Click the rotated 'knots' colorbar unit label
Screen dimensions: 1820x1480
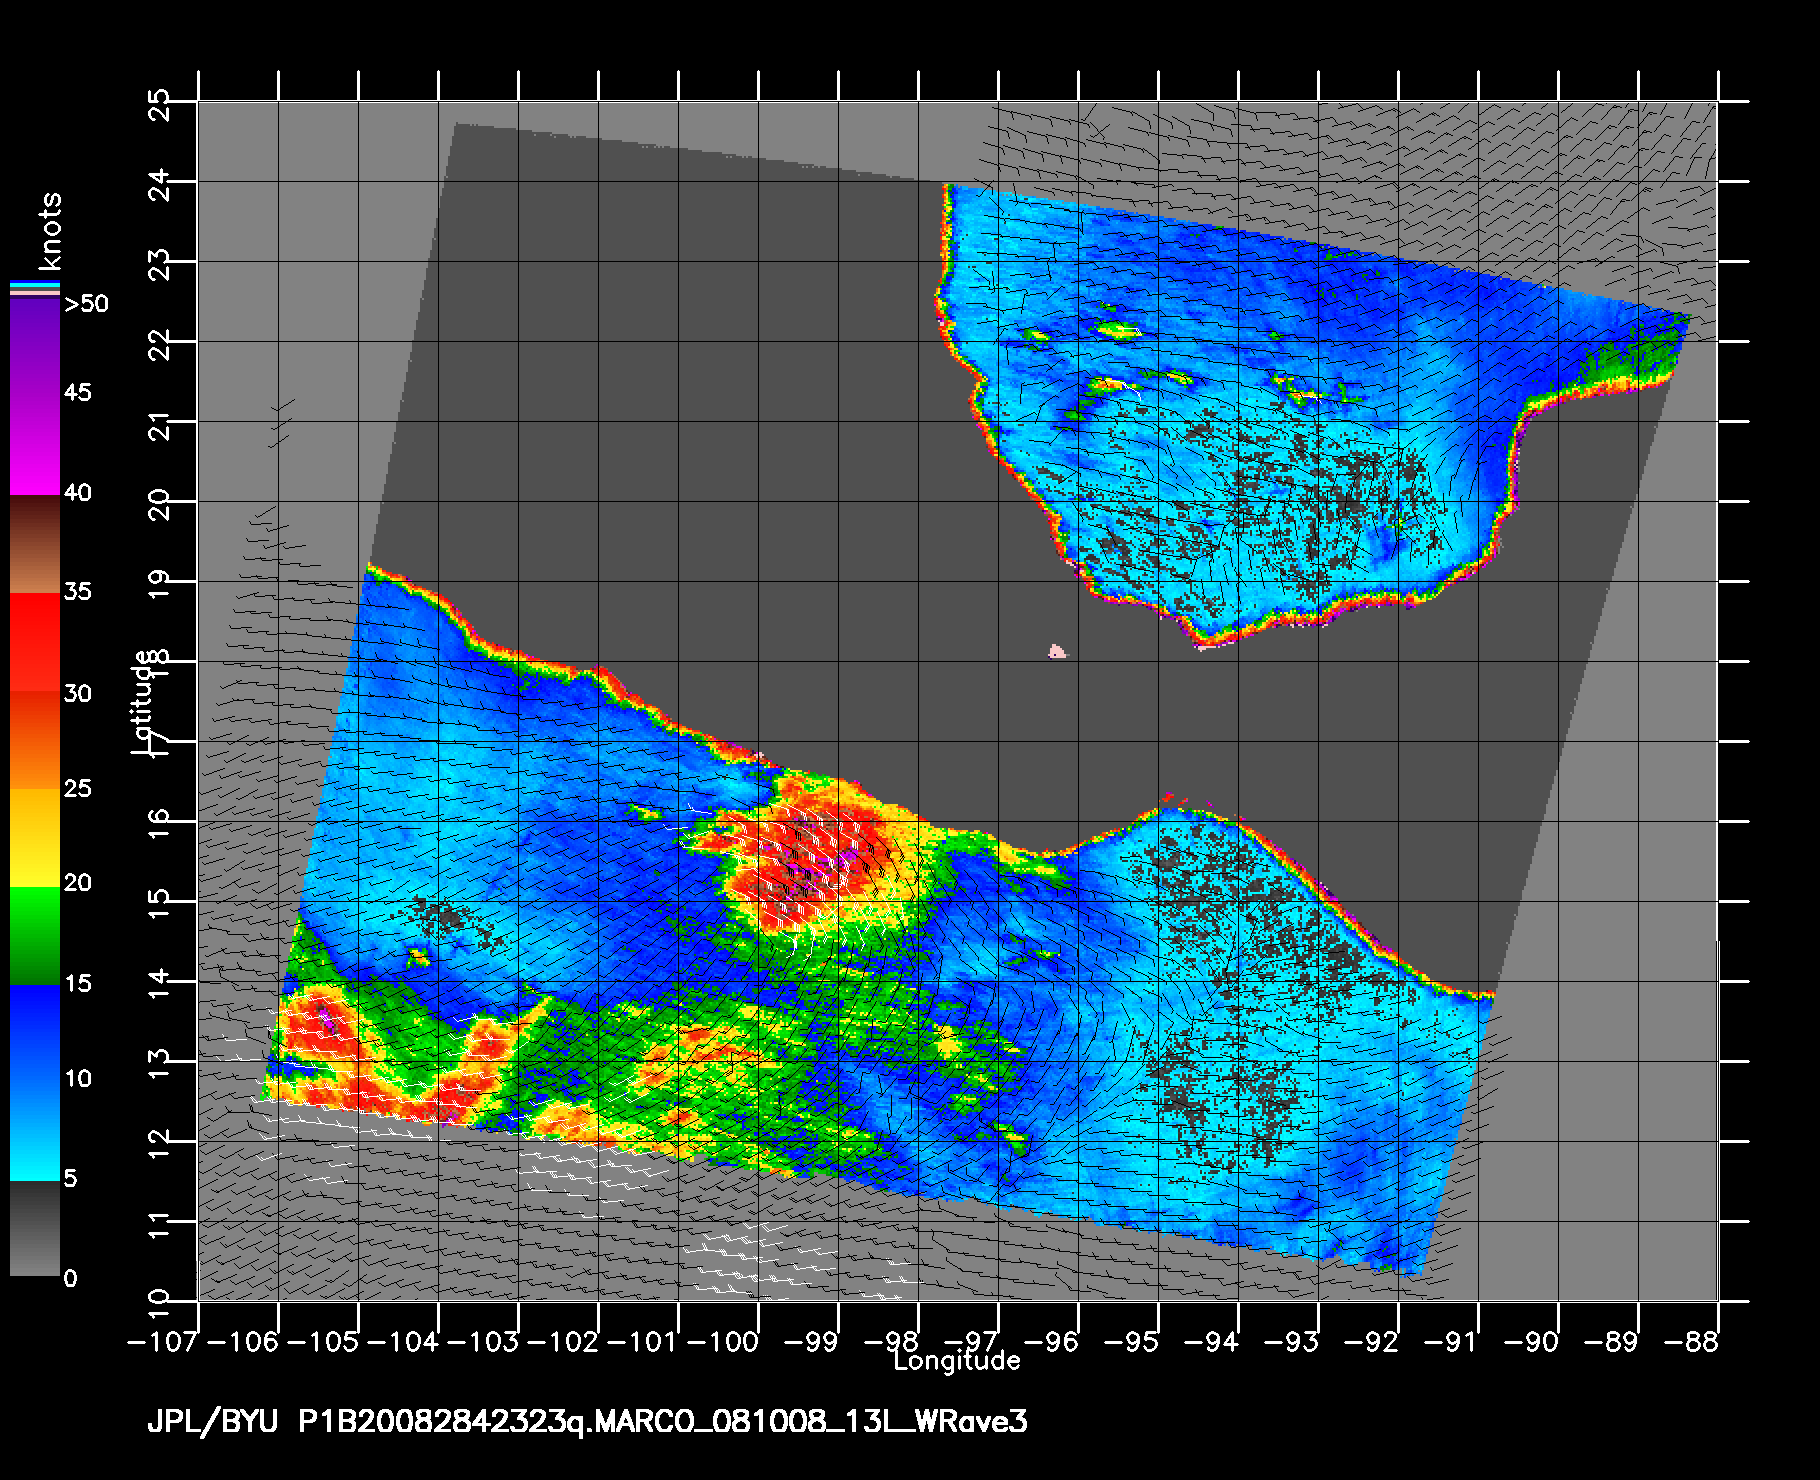pyautogui.click(x=49, y=231)
